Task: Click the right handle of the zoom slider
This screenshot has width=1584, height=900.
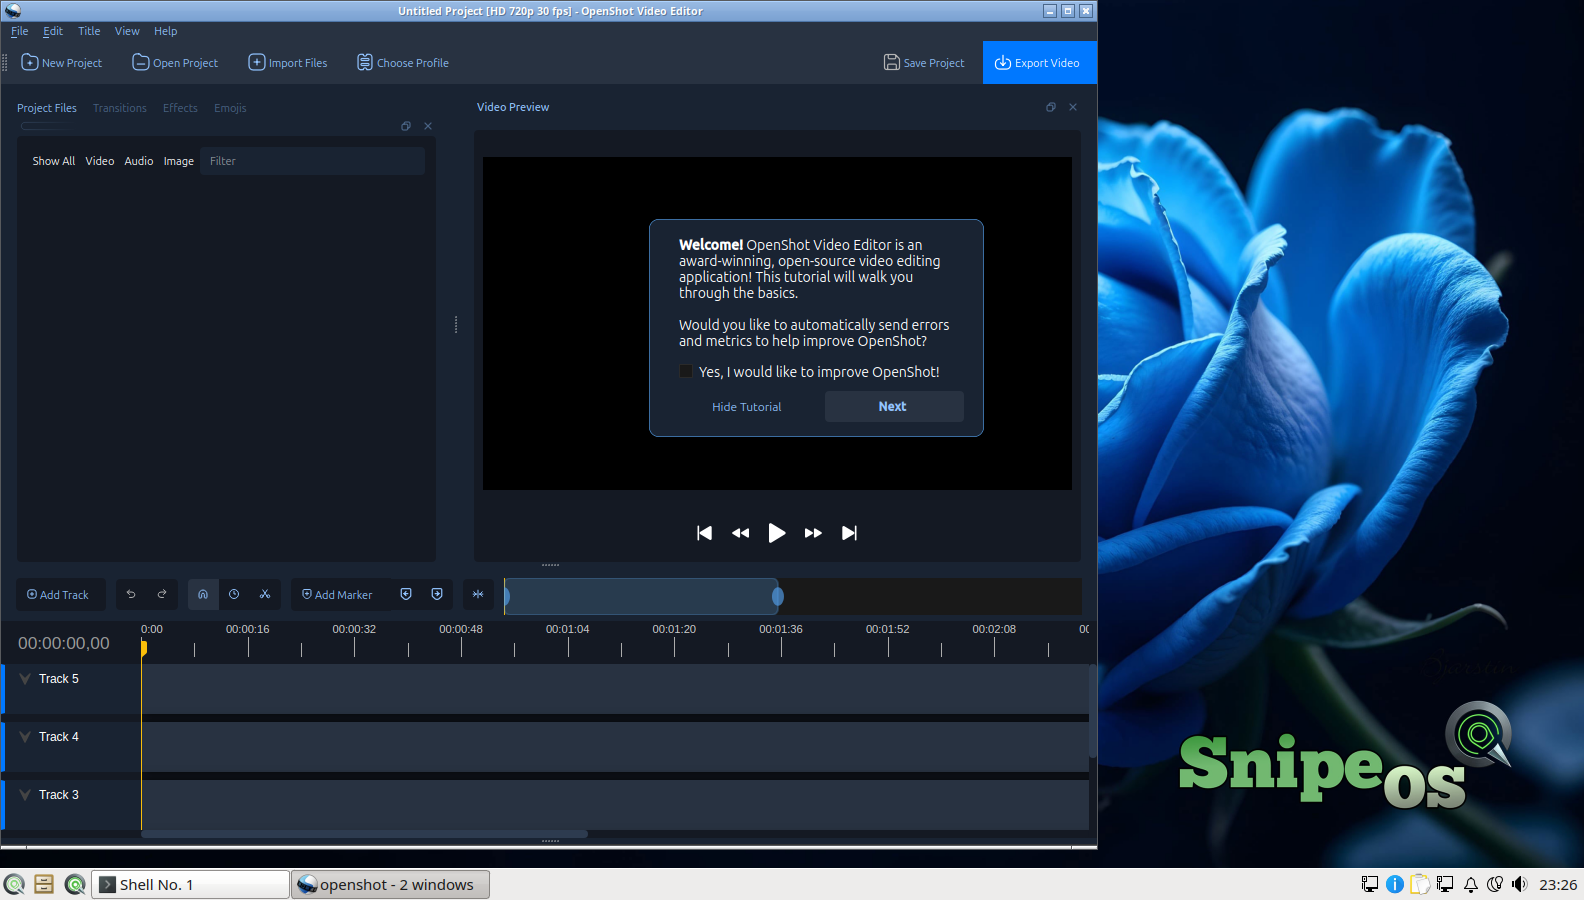Action: point(778,597)
